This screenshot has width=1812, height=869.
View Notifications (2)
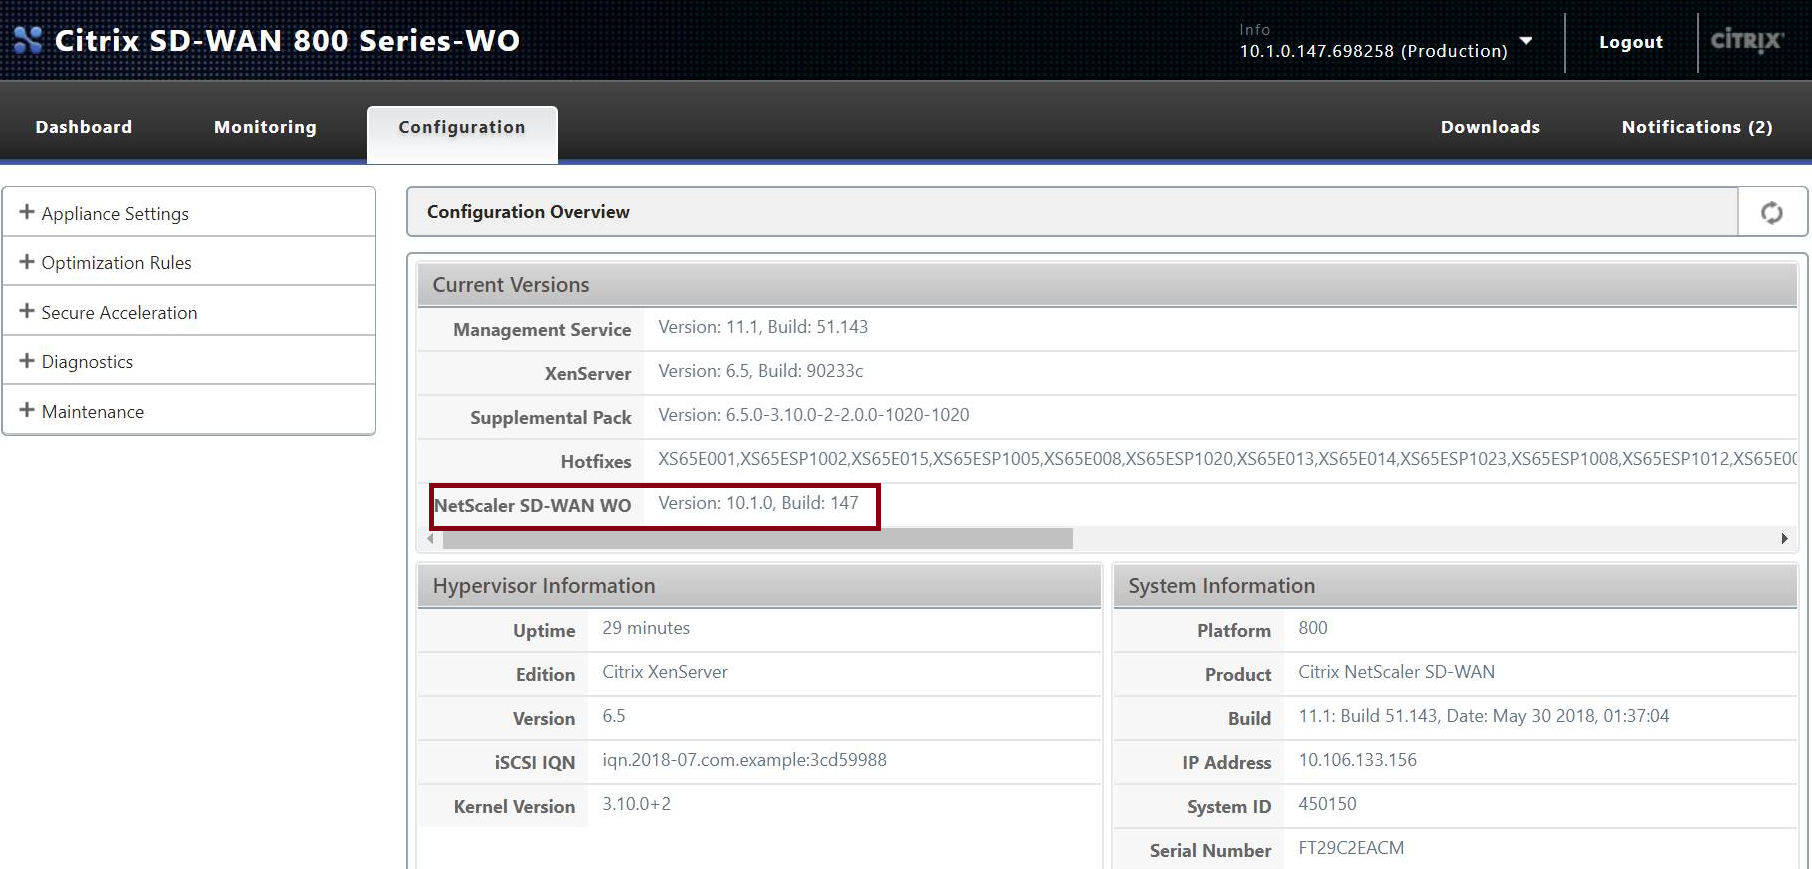point(1697,127)
